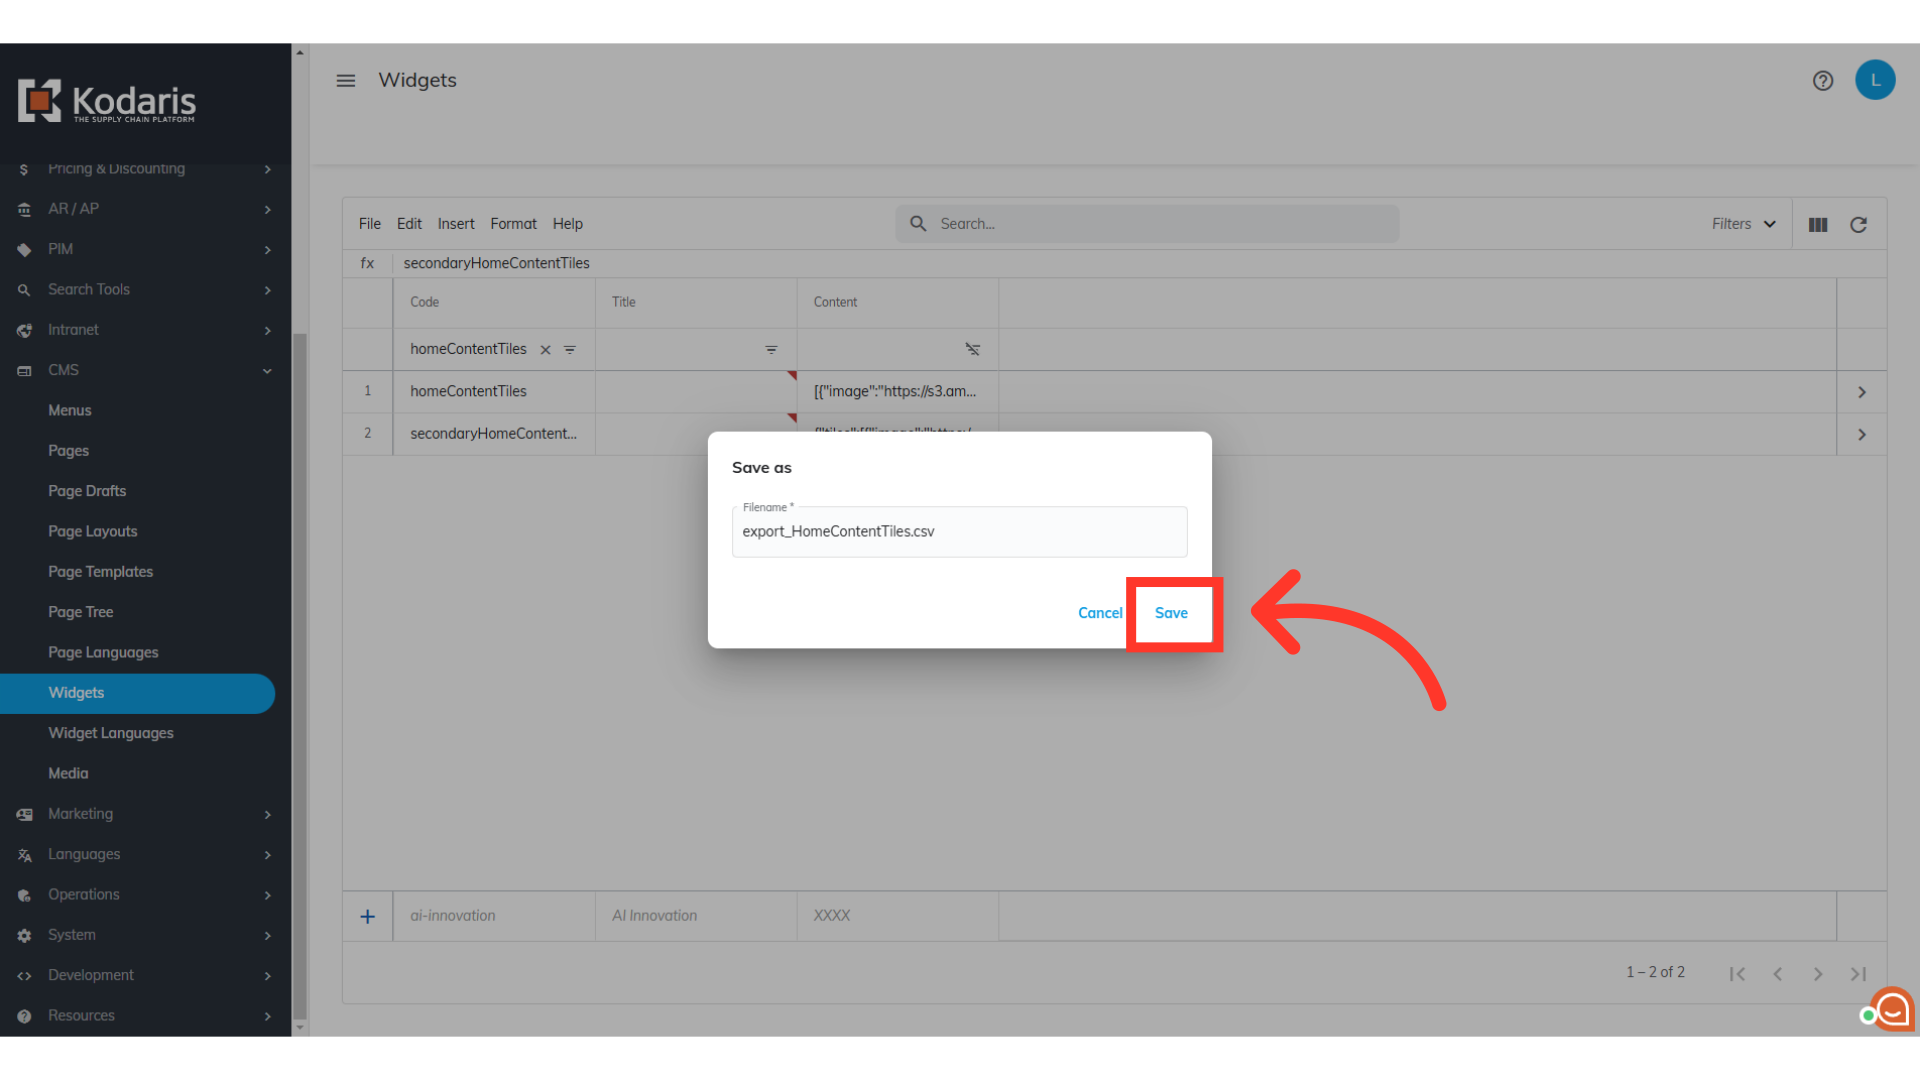Click the user avatar L icon
The height and width of the screenshot is (1080, 1920).
(1874, 81)
